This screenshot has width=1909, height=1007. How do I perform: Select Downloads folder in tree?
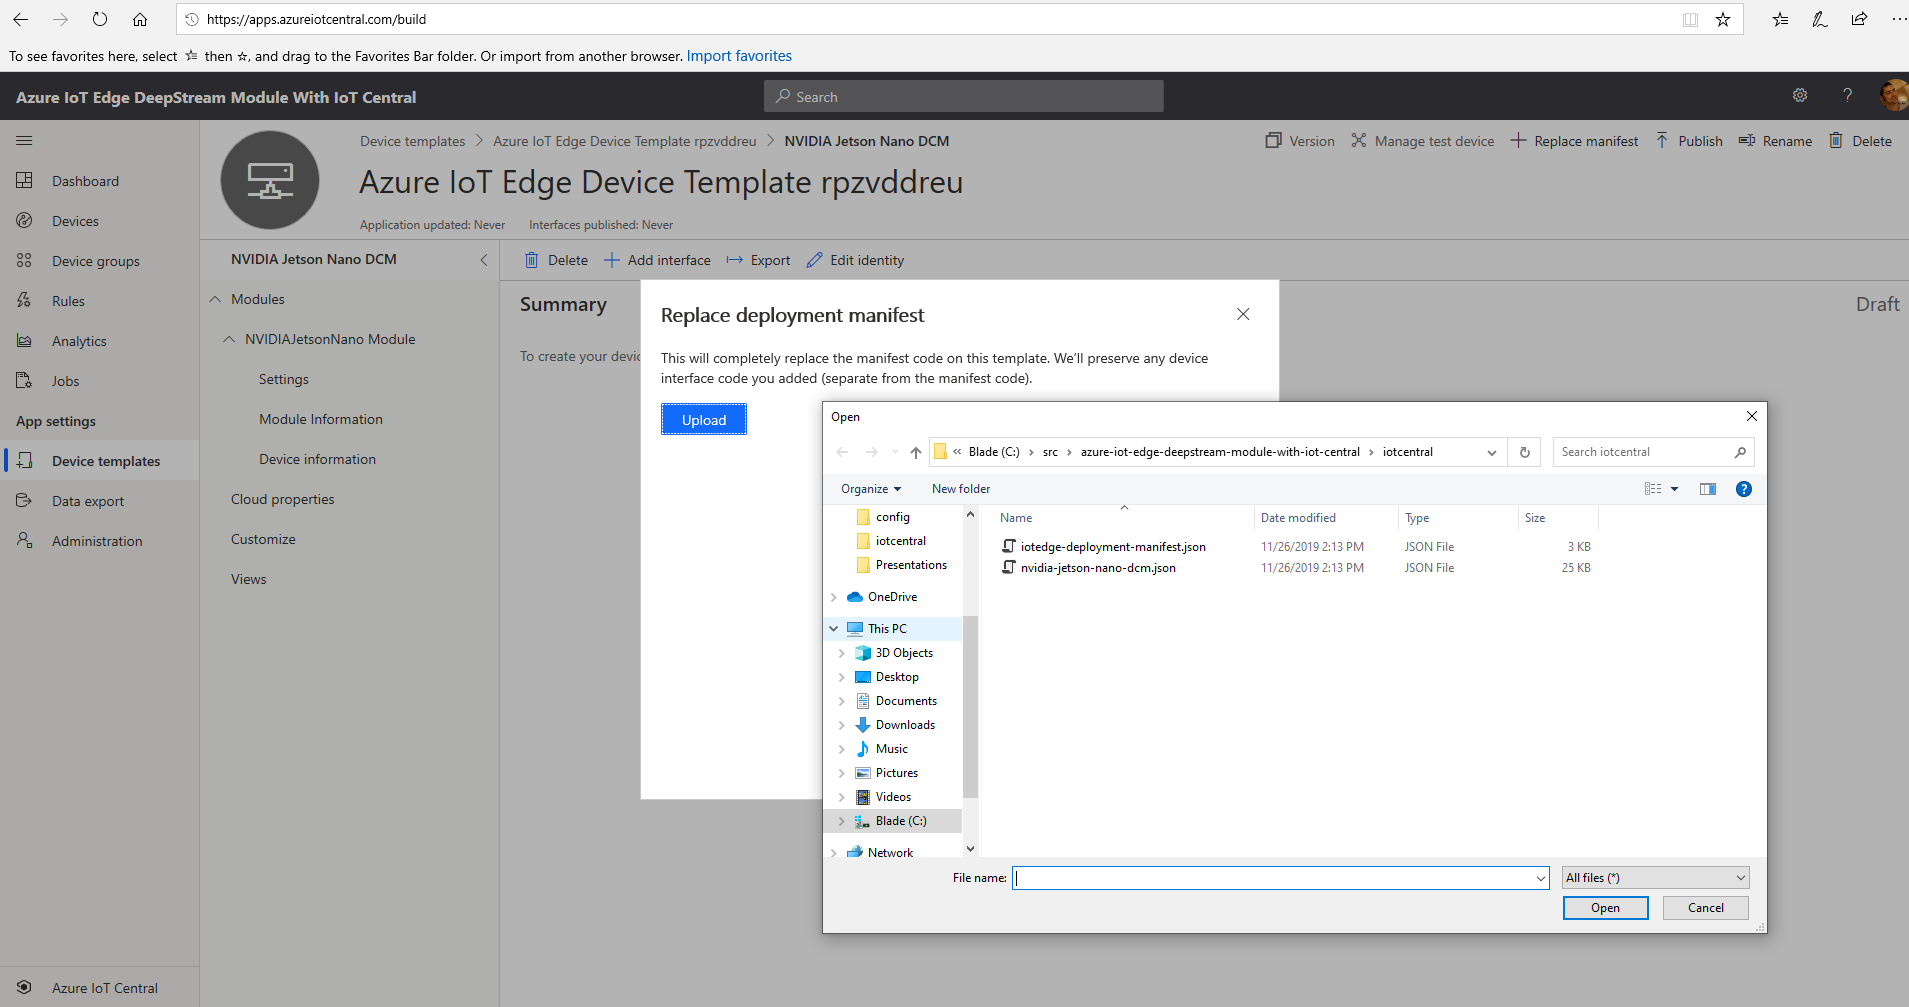(x=905, y=725)
